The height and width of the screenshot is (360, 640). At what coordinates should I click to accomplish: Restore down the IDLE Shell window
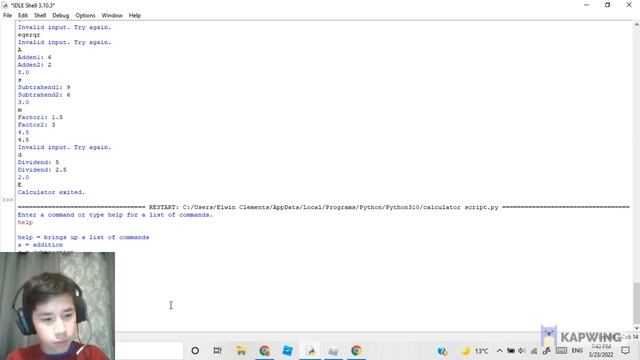click(607, 5)
